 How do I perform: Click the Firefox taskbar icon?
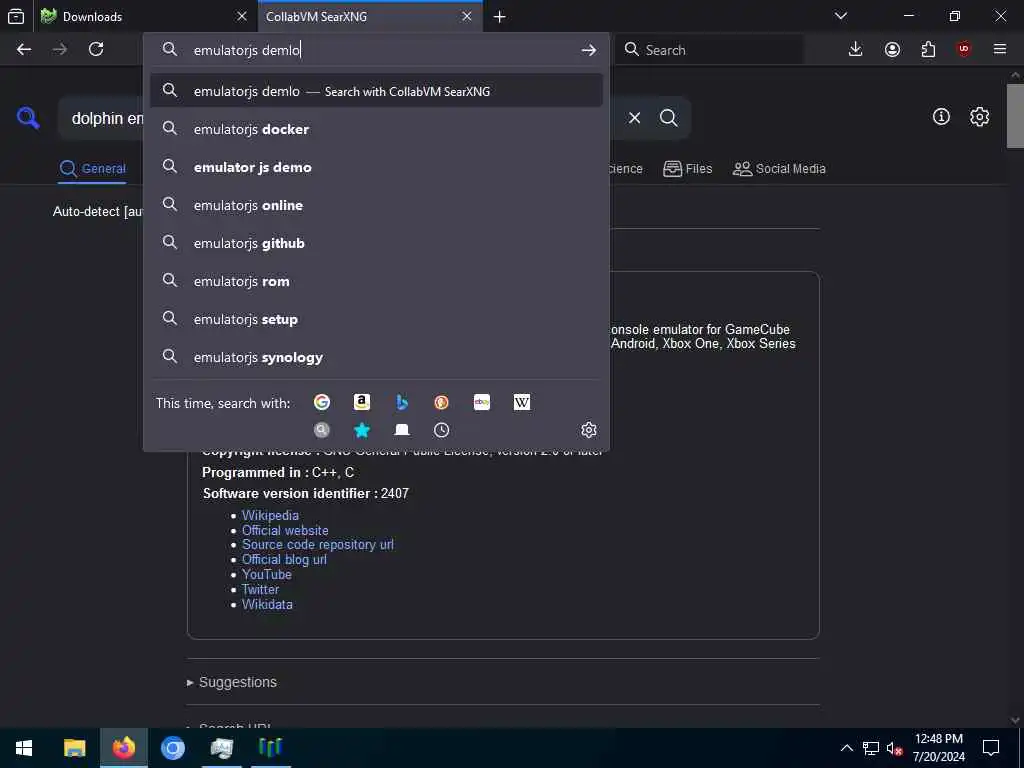(x=123, y=748)
